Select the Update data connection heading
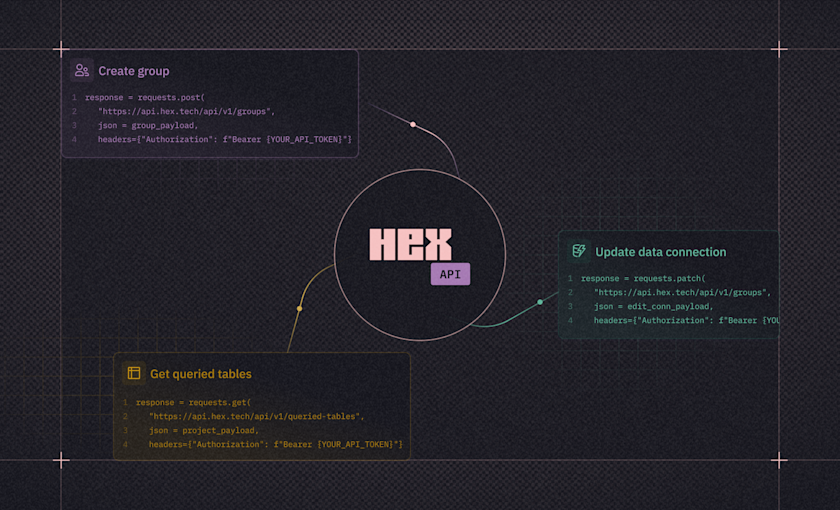Viewport: 840px width, 510px height. pos(661,252)
